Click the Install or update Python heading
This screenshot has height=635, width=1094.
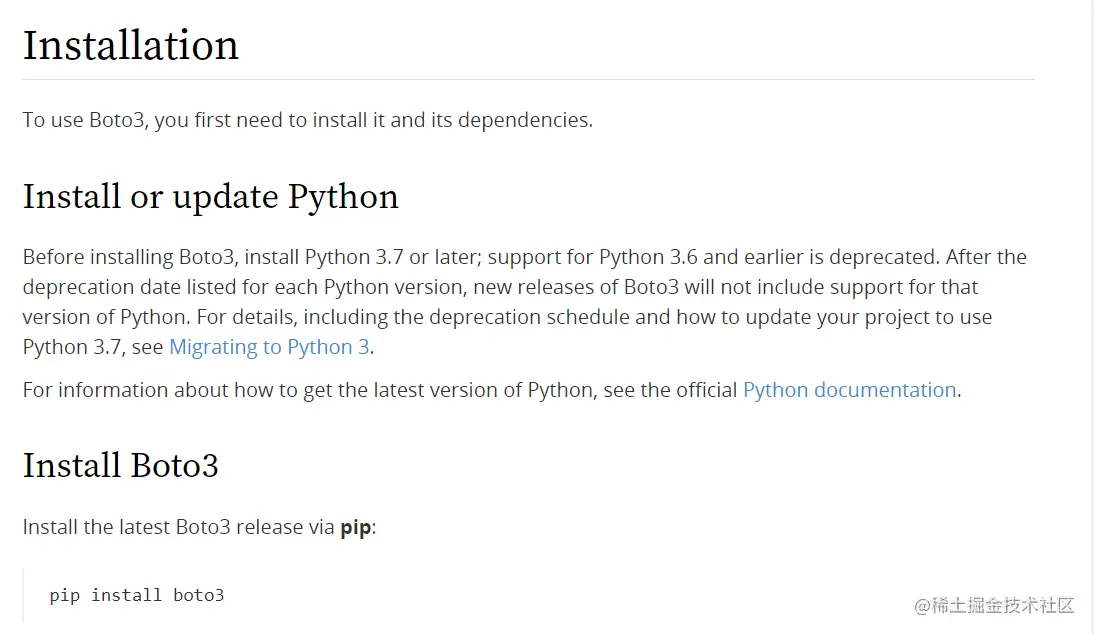(x=211, y=197)
